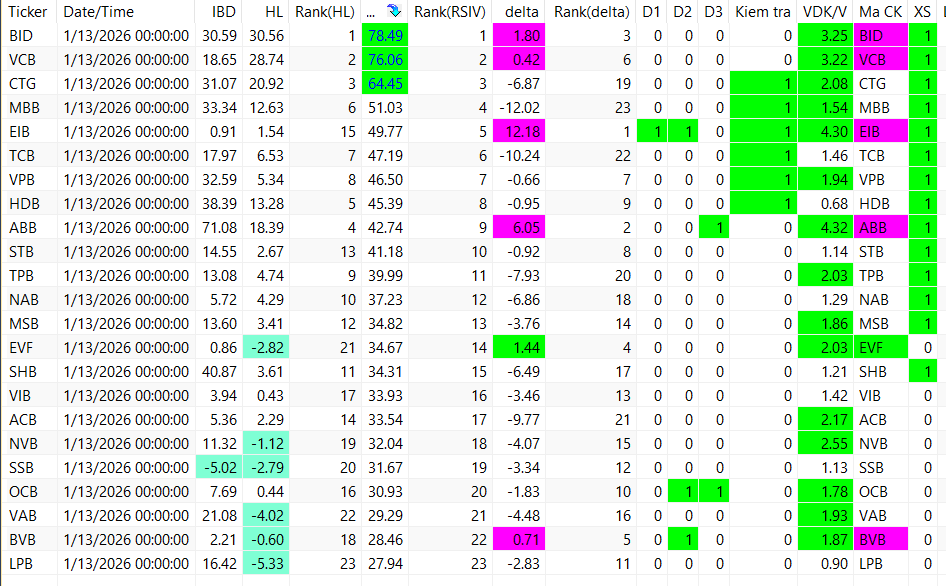Click the D2 column header
946x586 pixels.
(x=682, y=11)
